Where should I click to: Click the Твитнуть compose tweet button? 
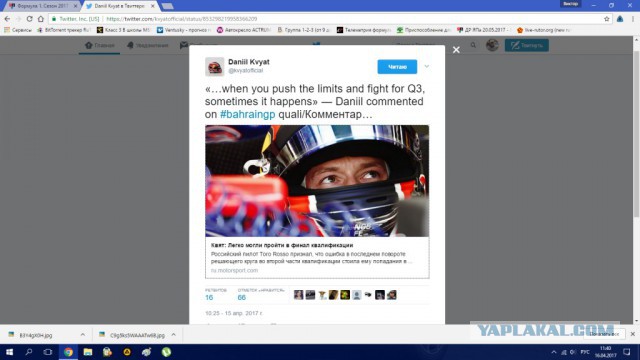pos(527,45)
